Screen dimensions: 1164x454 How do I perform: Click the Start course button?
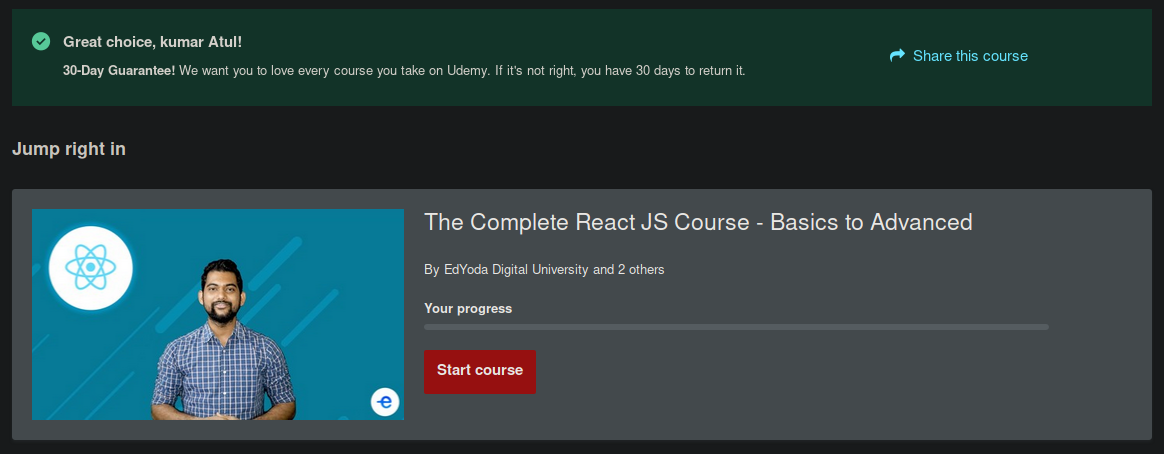pyautogui.click(x=480, y=372)
